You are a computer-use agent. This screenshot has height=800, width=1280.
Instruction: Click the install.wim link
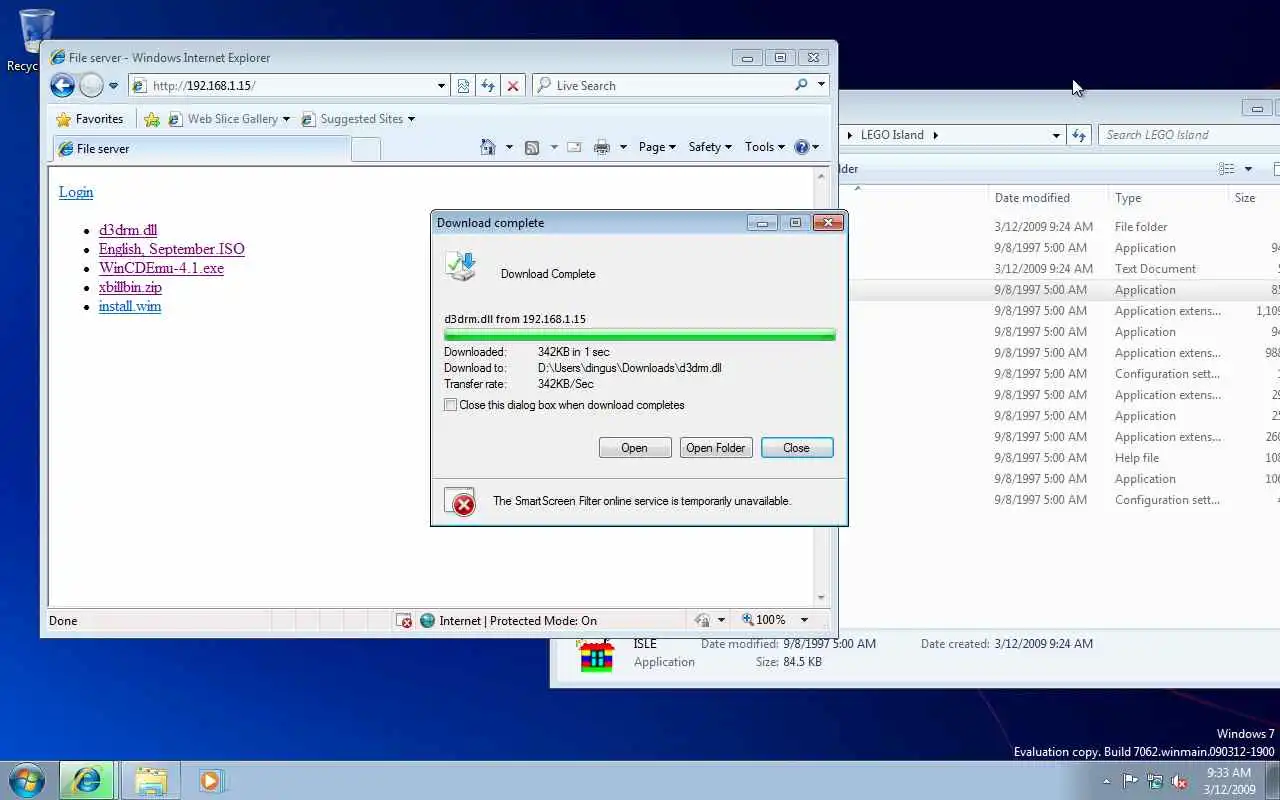pos(130,306)
